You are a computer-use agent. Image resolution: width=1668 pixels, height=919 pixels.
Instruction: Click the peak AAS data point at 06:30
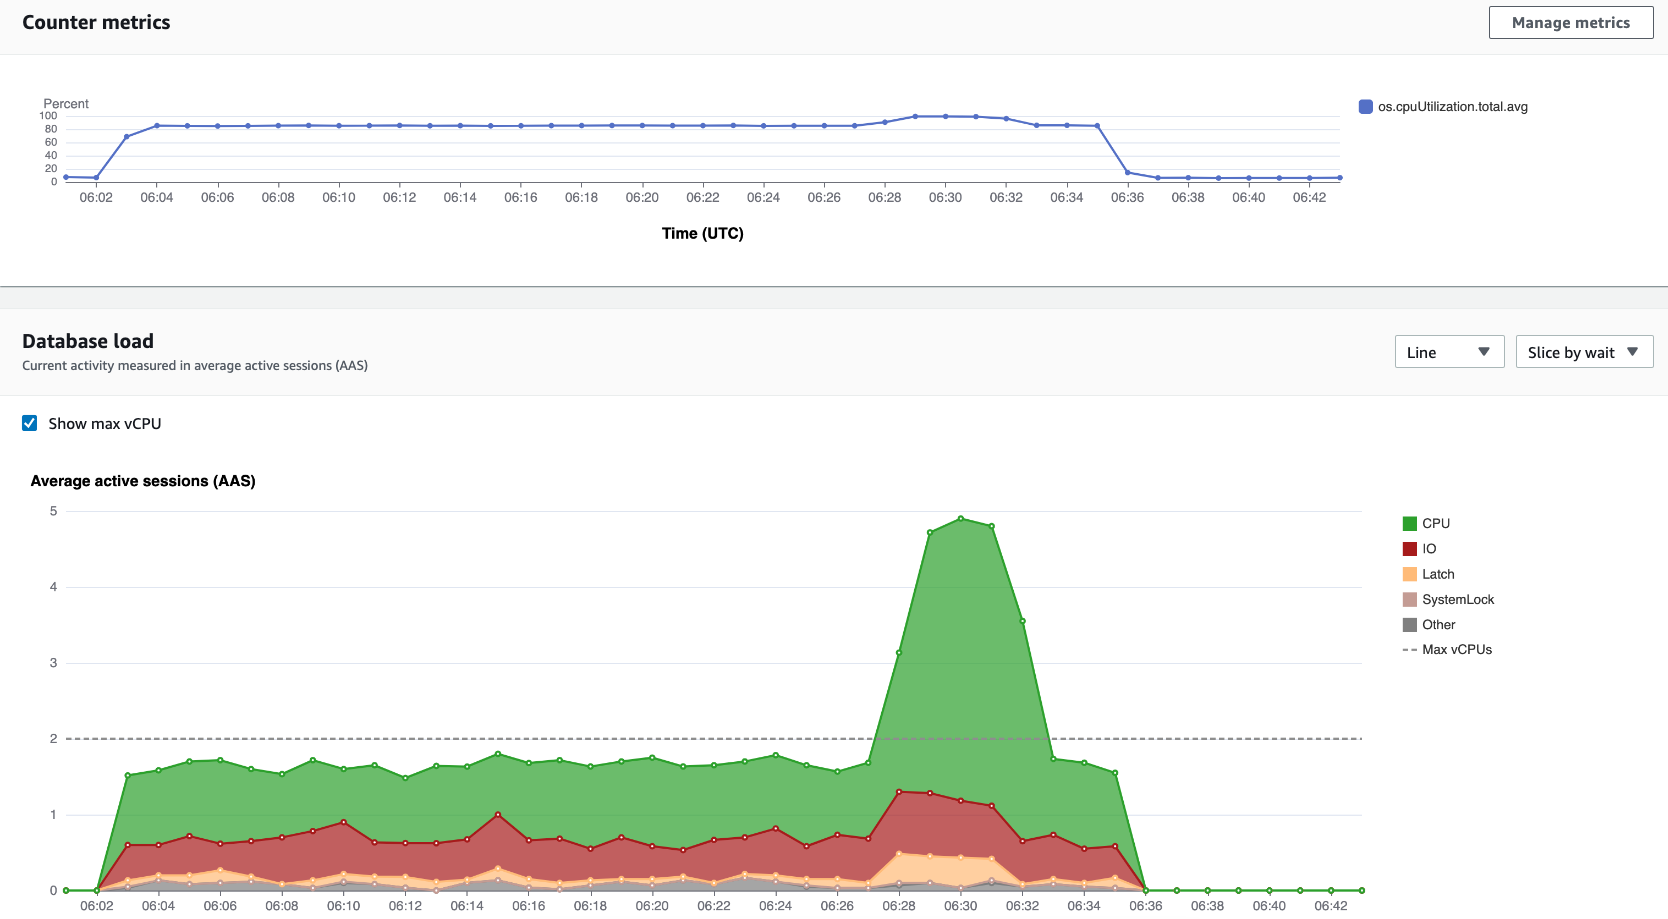(x=961, y=518)
